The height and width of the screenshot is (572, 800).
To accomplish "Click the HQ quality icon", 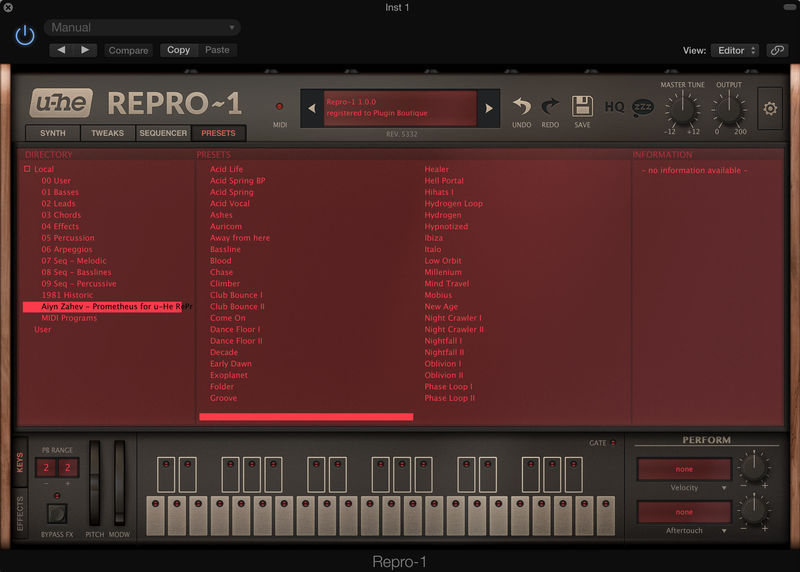I will 614,108.
